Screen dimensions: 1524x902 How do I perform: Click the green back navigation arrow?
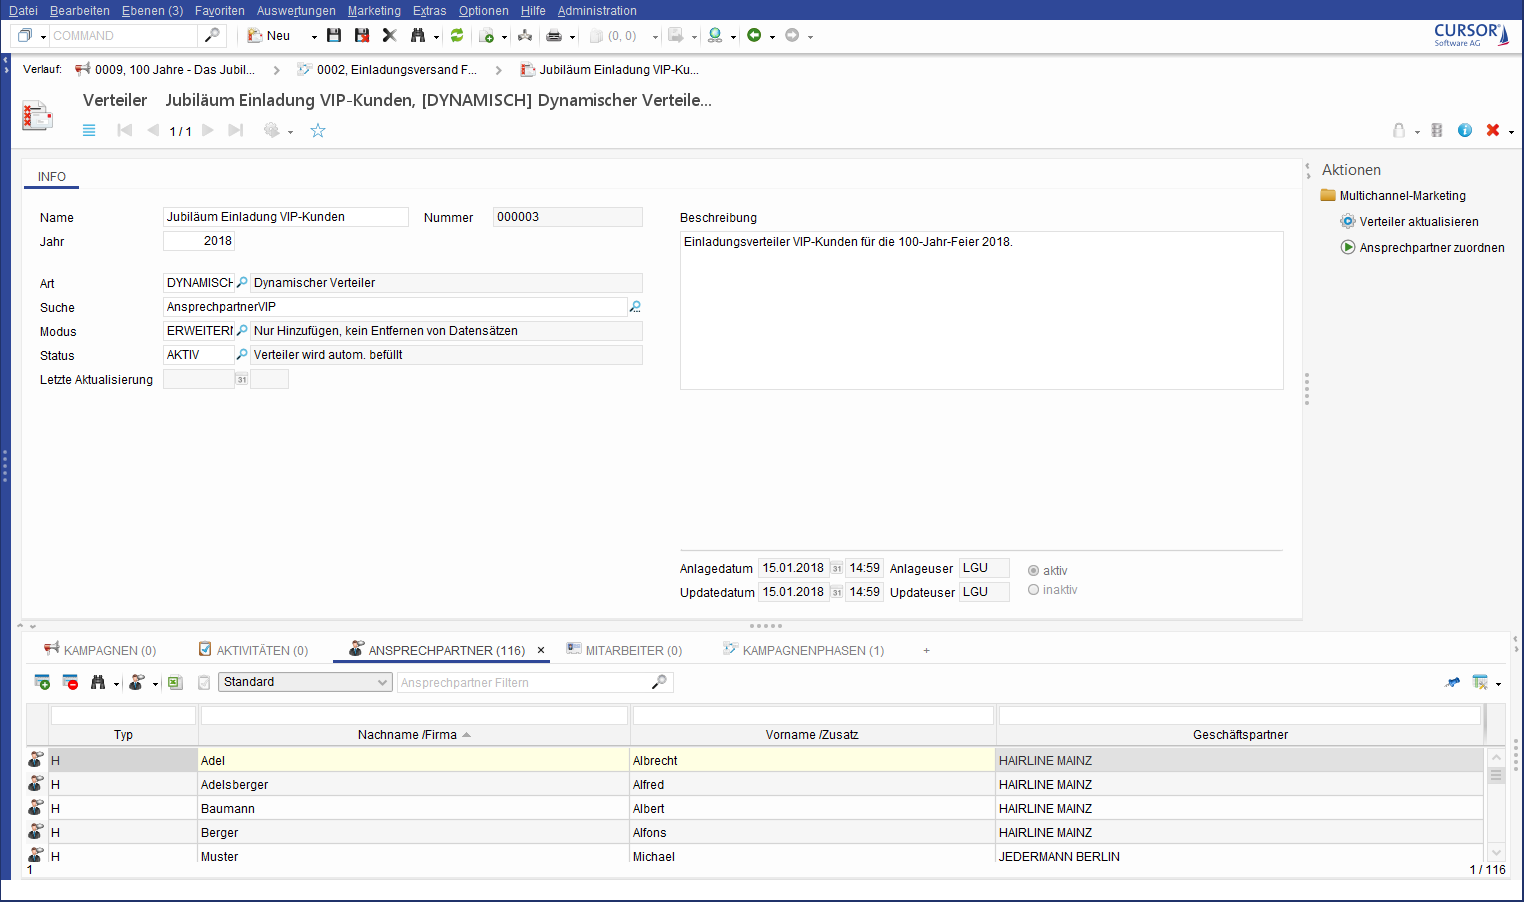point(754,36)
